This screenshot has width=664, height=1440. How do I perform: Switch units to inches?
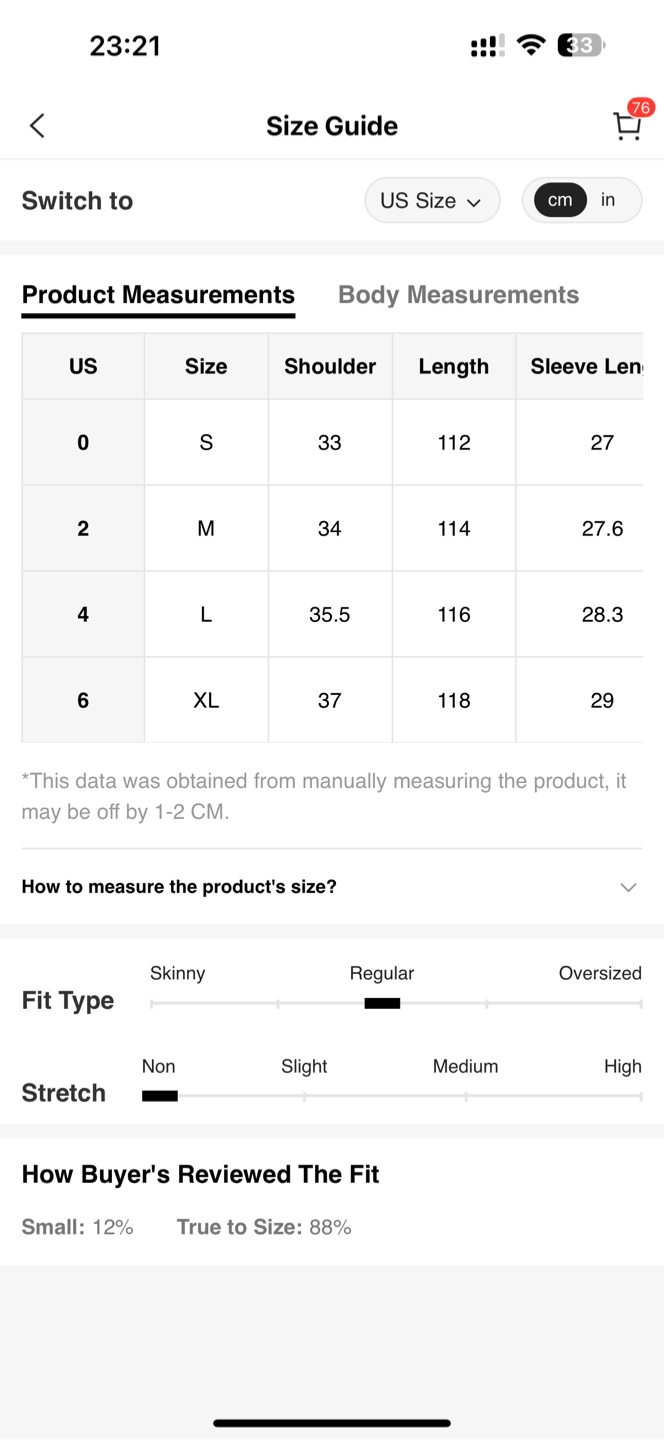click(608, 200)
